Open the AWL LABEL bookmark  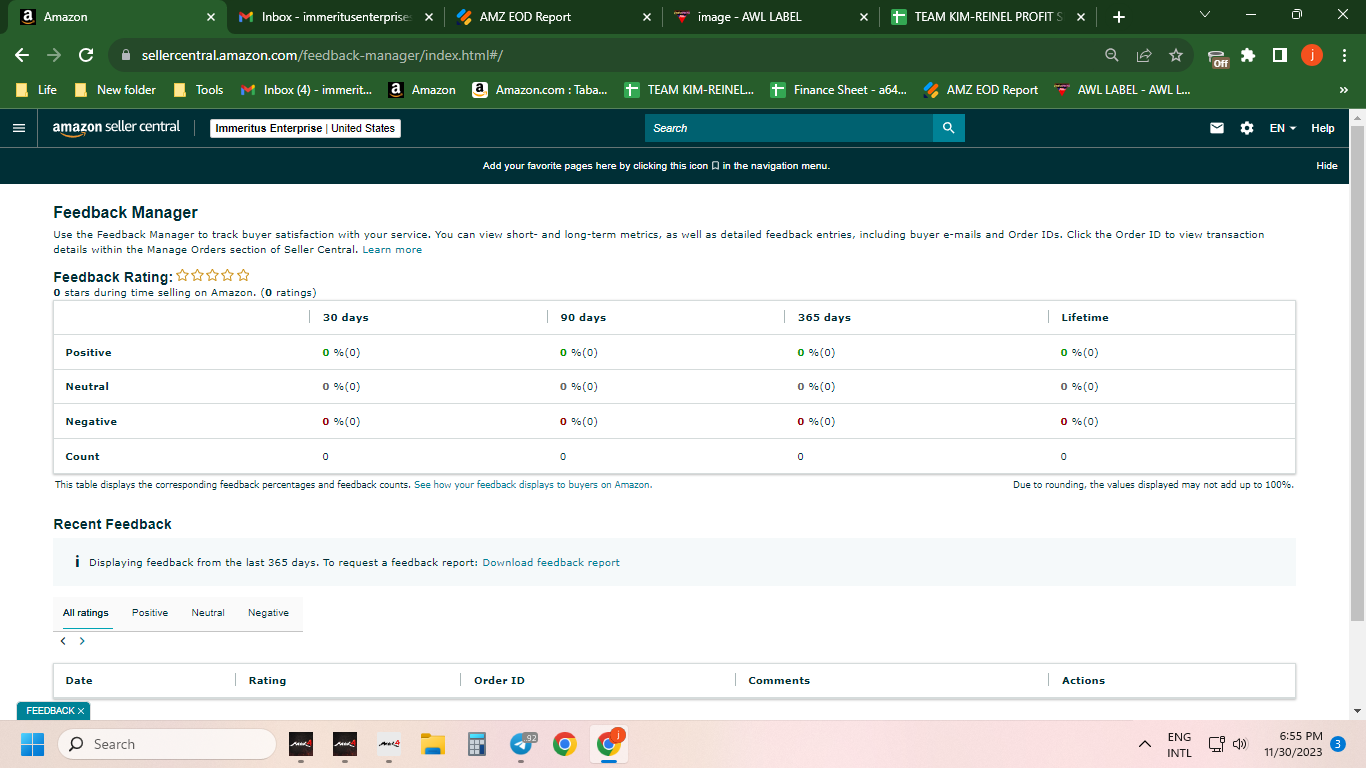pos(1123,90)
